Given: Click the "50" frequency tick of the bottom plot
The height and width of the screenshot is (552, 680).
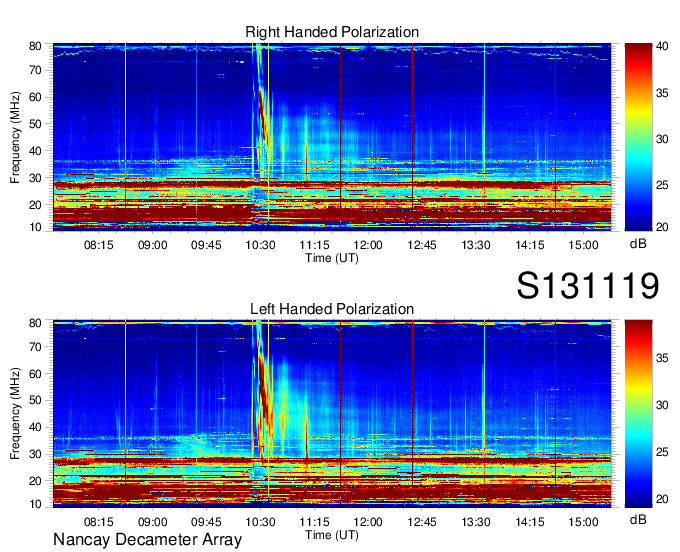Looking at the screenshot, I should (35, 400).
